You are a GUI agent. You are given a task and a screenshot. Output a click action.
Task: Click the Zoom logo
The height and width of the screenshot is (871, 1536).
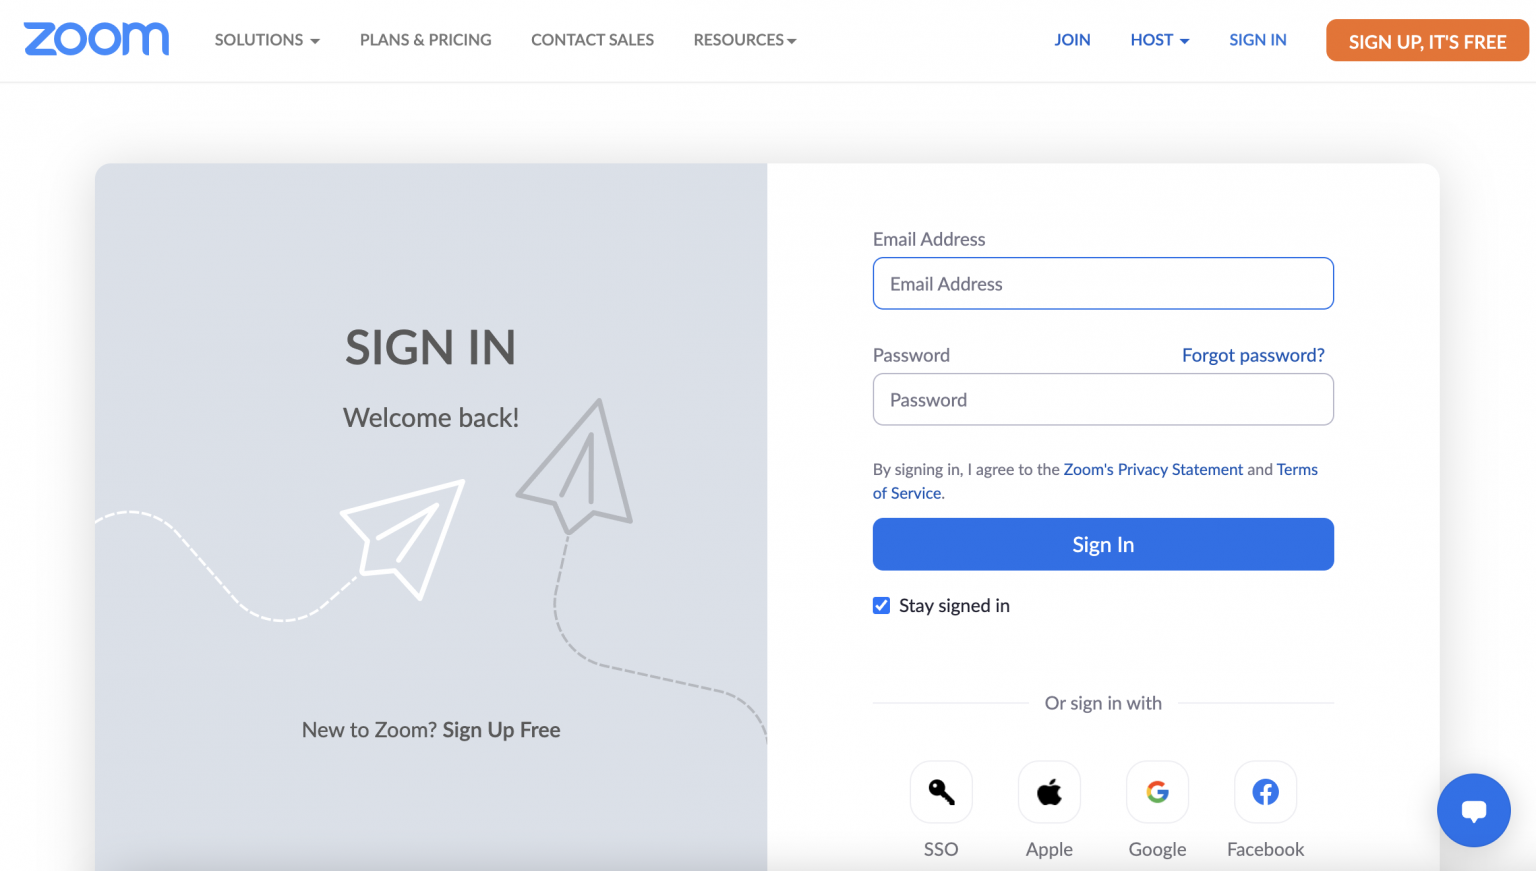point(96,39)
